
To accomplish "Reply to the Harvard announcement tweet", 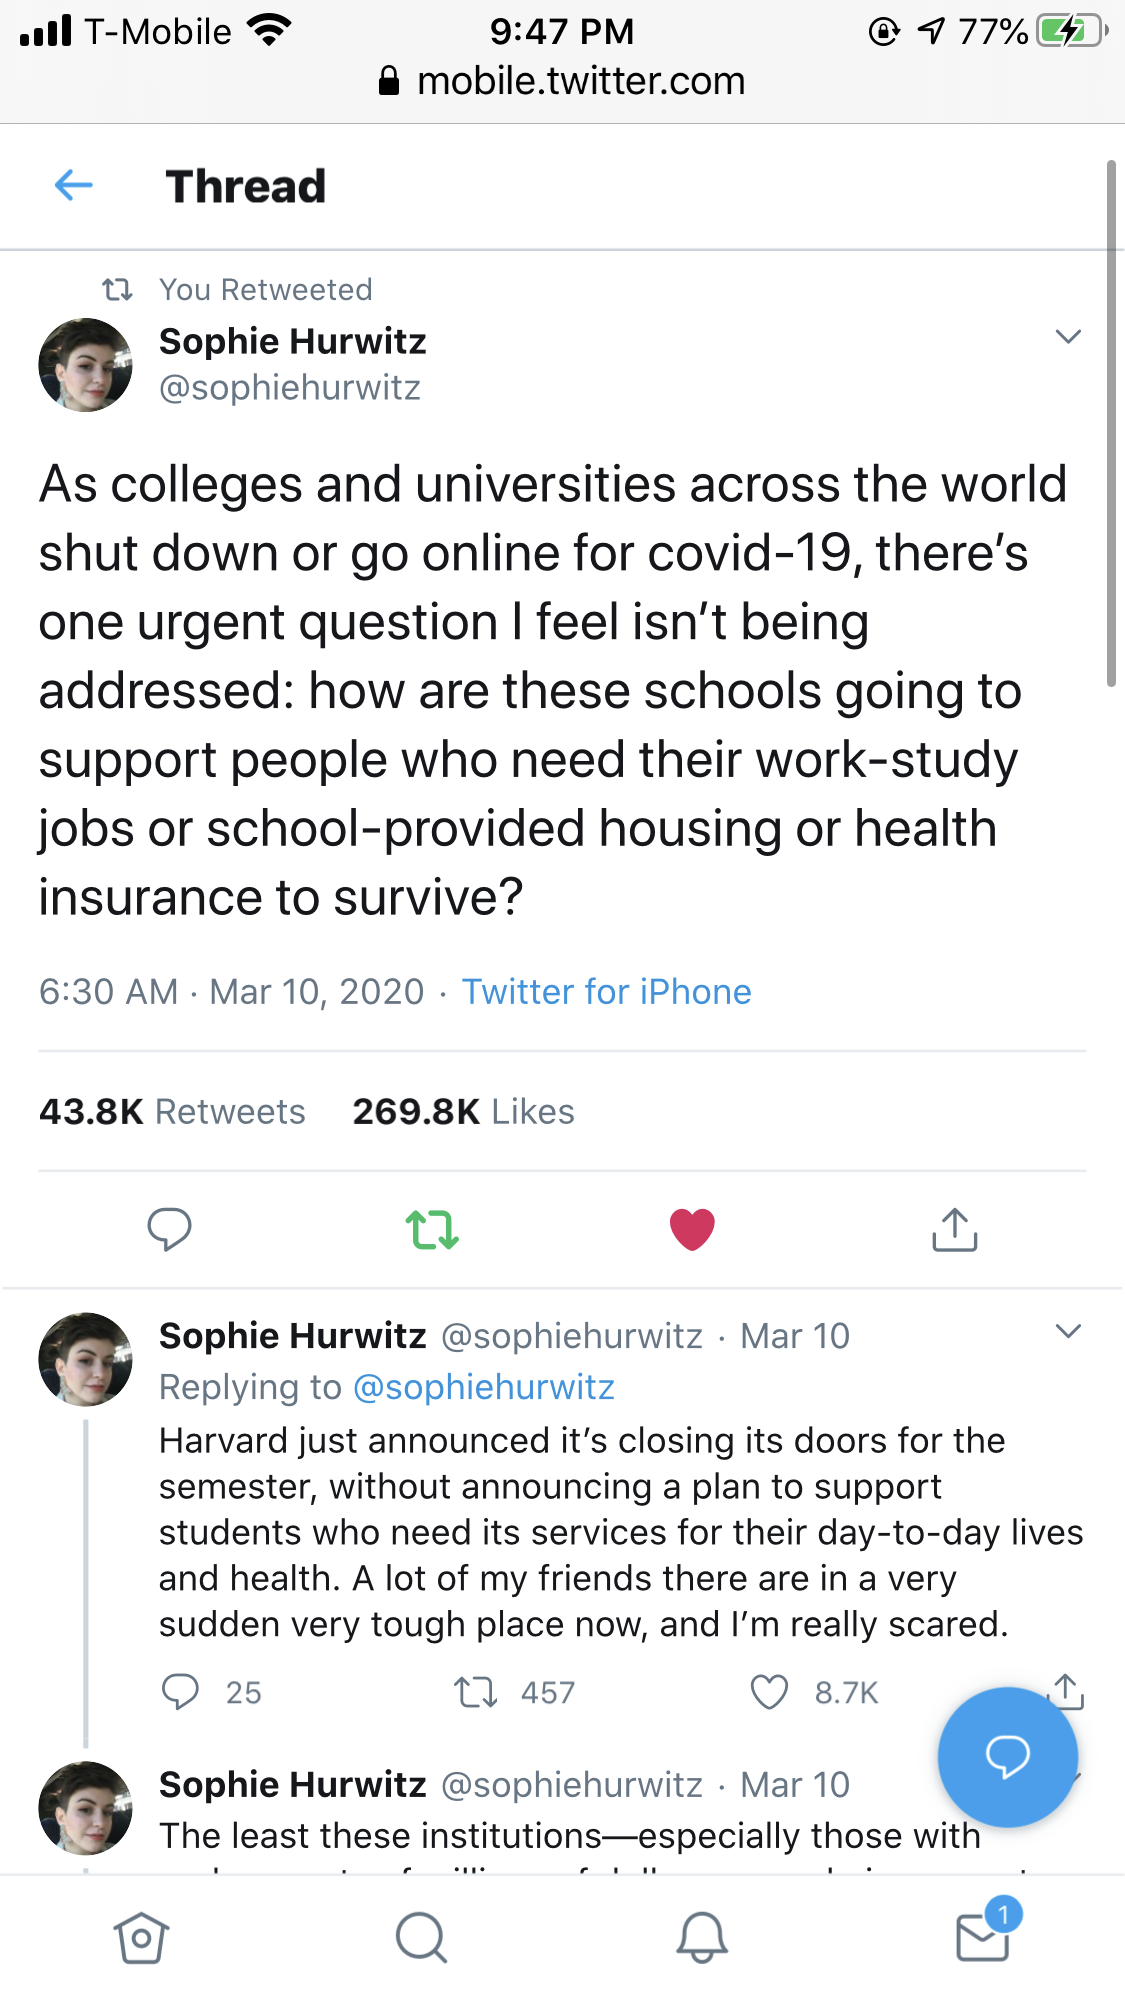I will pos(181,1692).
